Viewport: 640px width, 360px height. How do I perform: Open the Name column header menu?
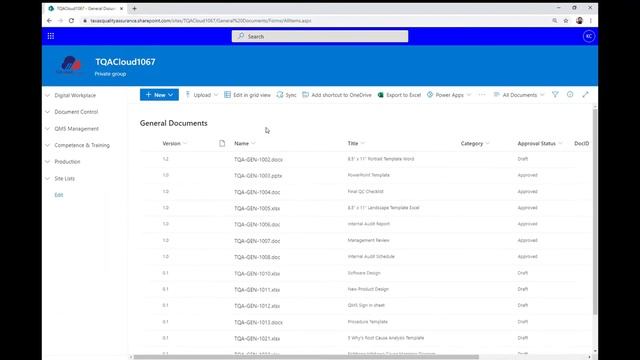pyautogui.click(x=245, y=143)
